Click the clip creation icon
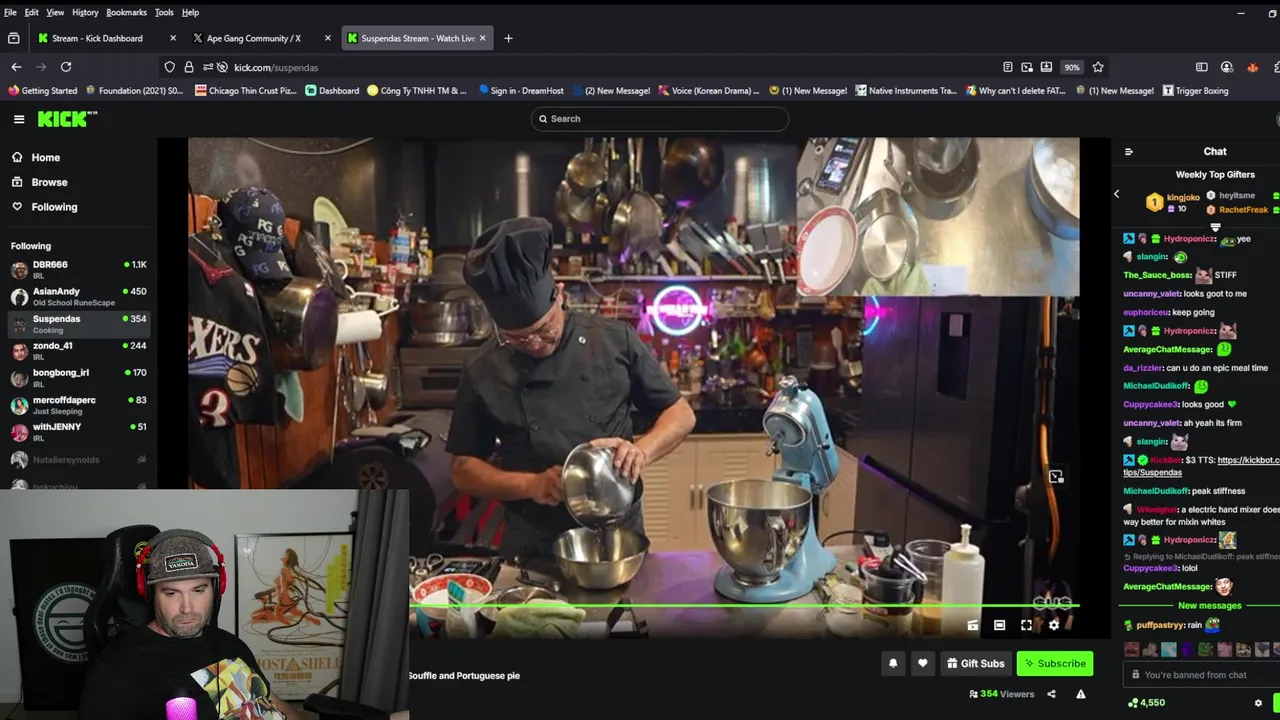The image size is (1280, 720). point(972,625)
